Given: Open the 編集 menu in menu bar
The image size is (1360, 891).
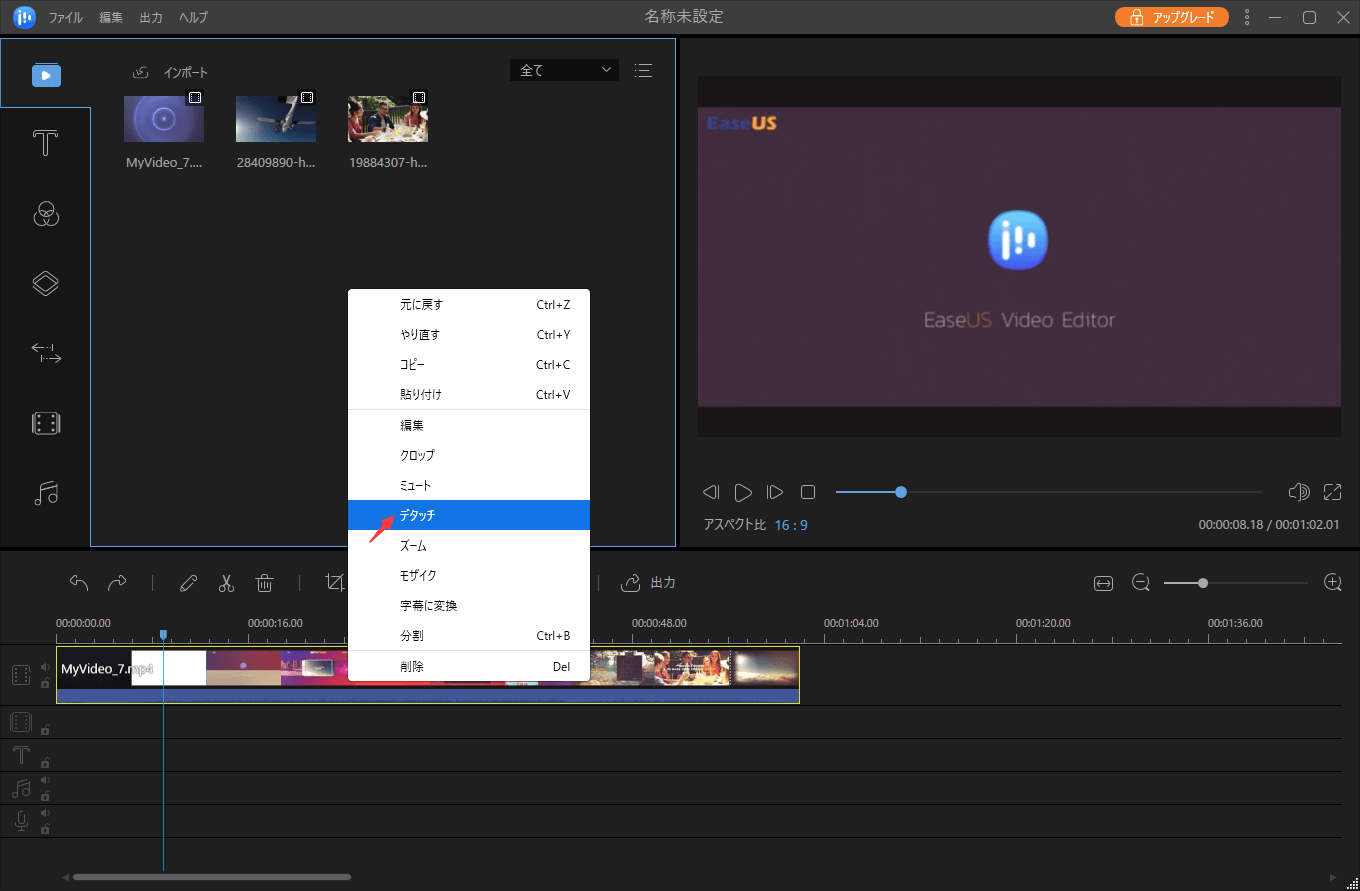Looking at the screenshot, I should [112, 18].
